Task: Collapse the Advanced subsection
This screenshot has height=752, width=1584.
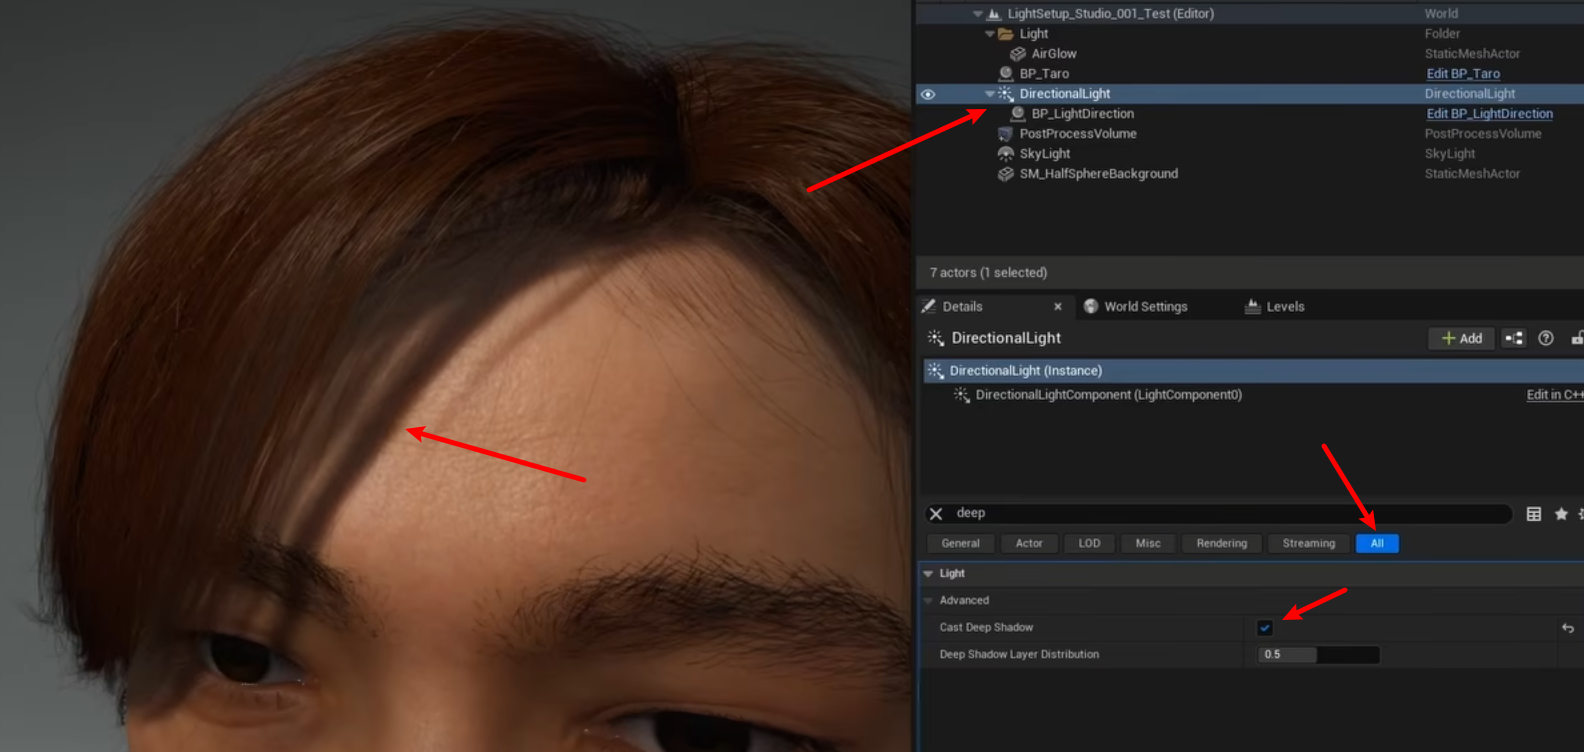Action: click(x=928, y=601)
